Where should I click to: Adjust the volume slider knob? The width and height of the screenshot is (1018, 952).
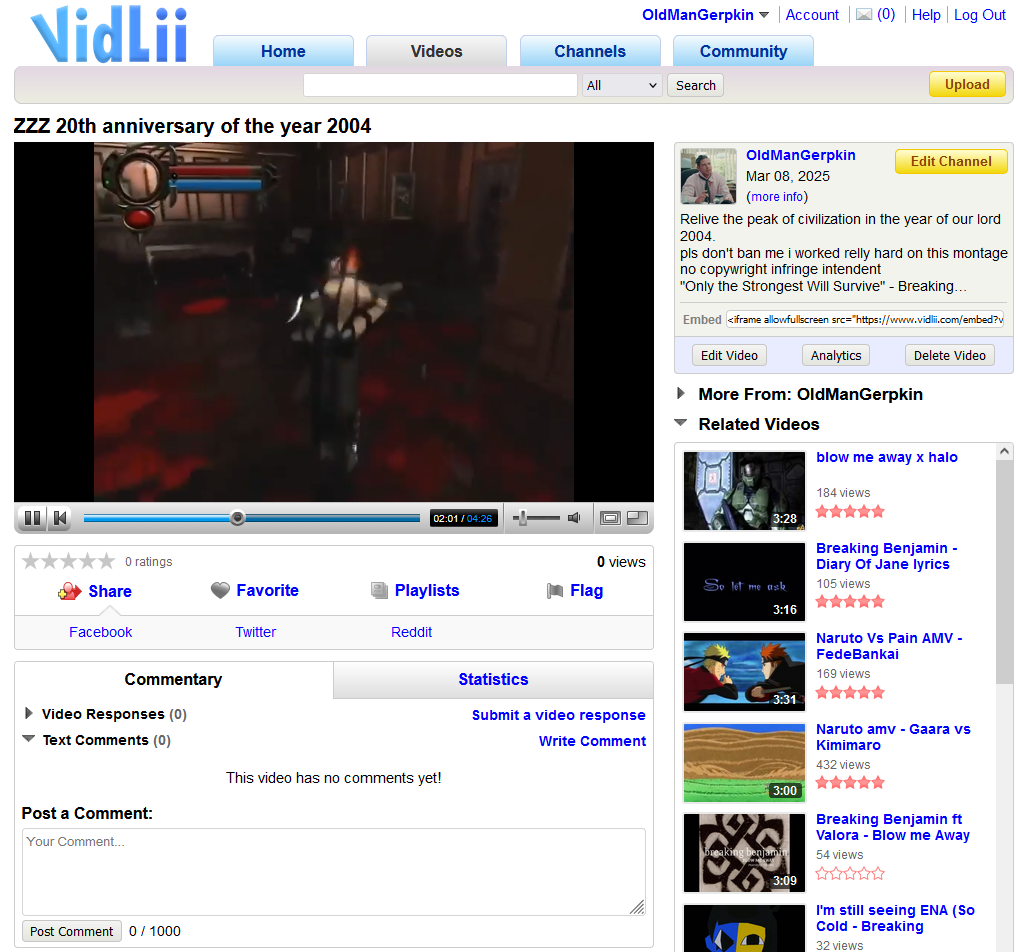coord(523,518)
